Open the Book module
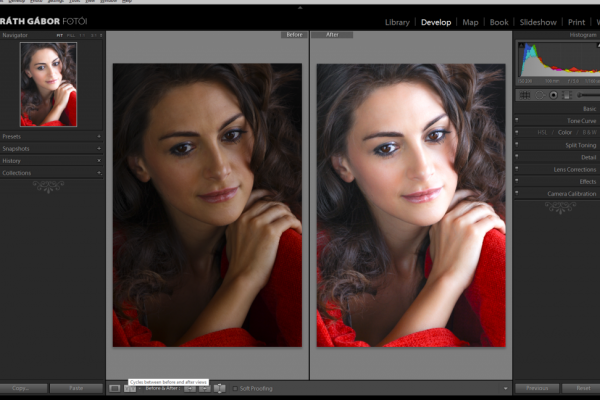This screenshot has width=600, height=400. coord(499,22)
